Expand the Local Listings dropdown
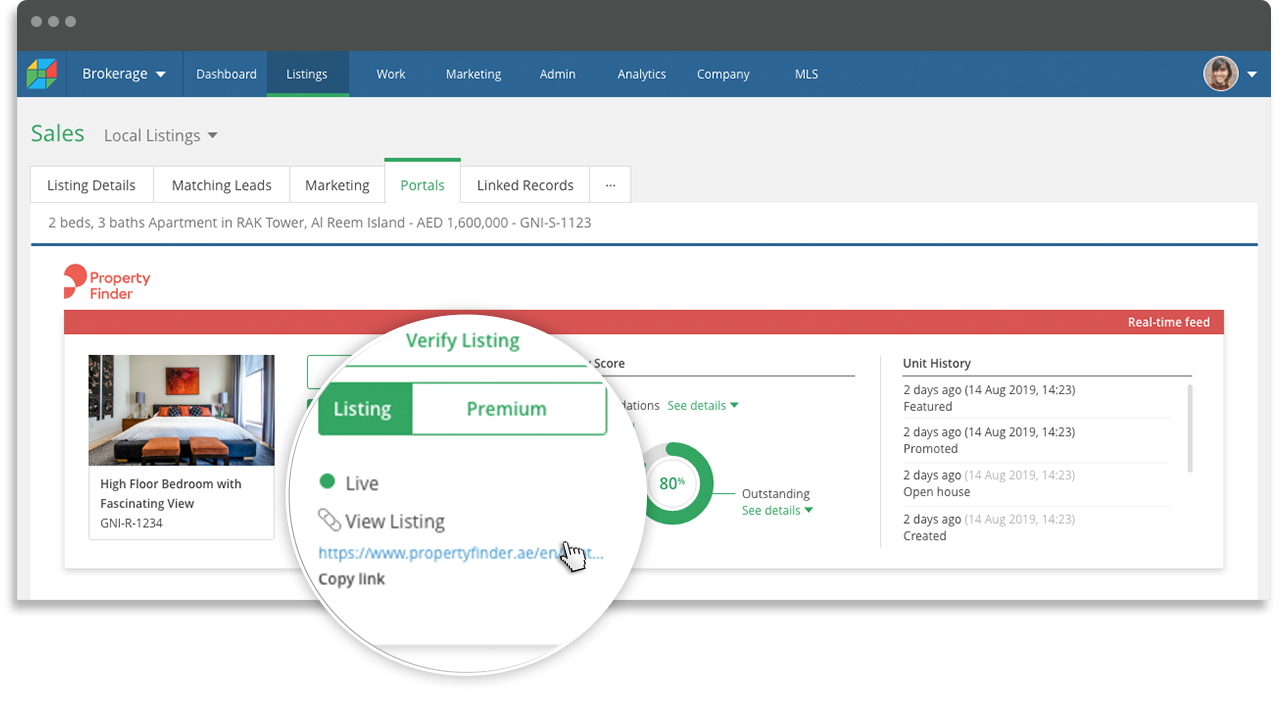 (161, 136)
